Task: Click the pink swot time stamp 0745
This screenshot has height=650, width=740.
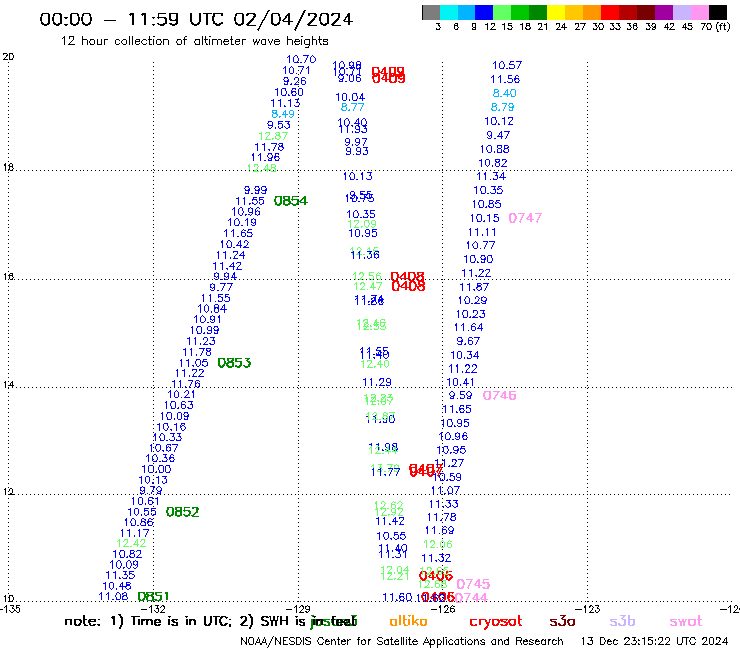Action: [x=473, y=584]
